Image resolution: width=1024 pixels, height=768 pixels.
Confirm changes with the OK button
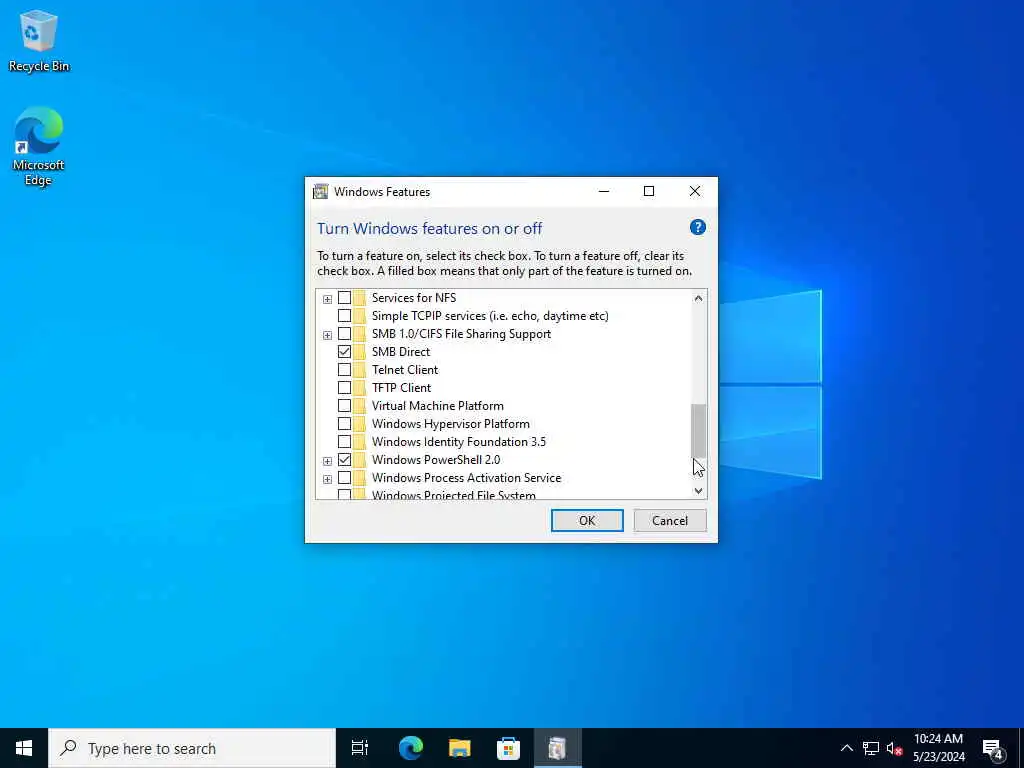(x=587, y=520)
